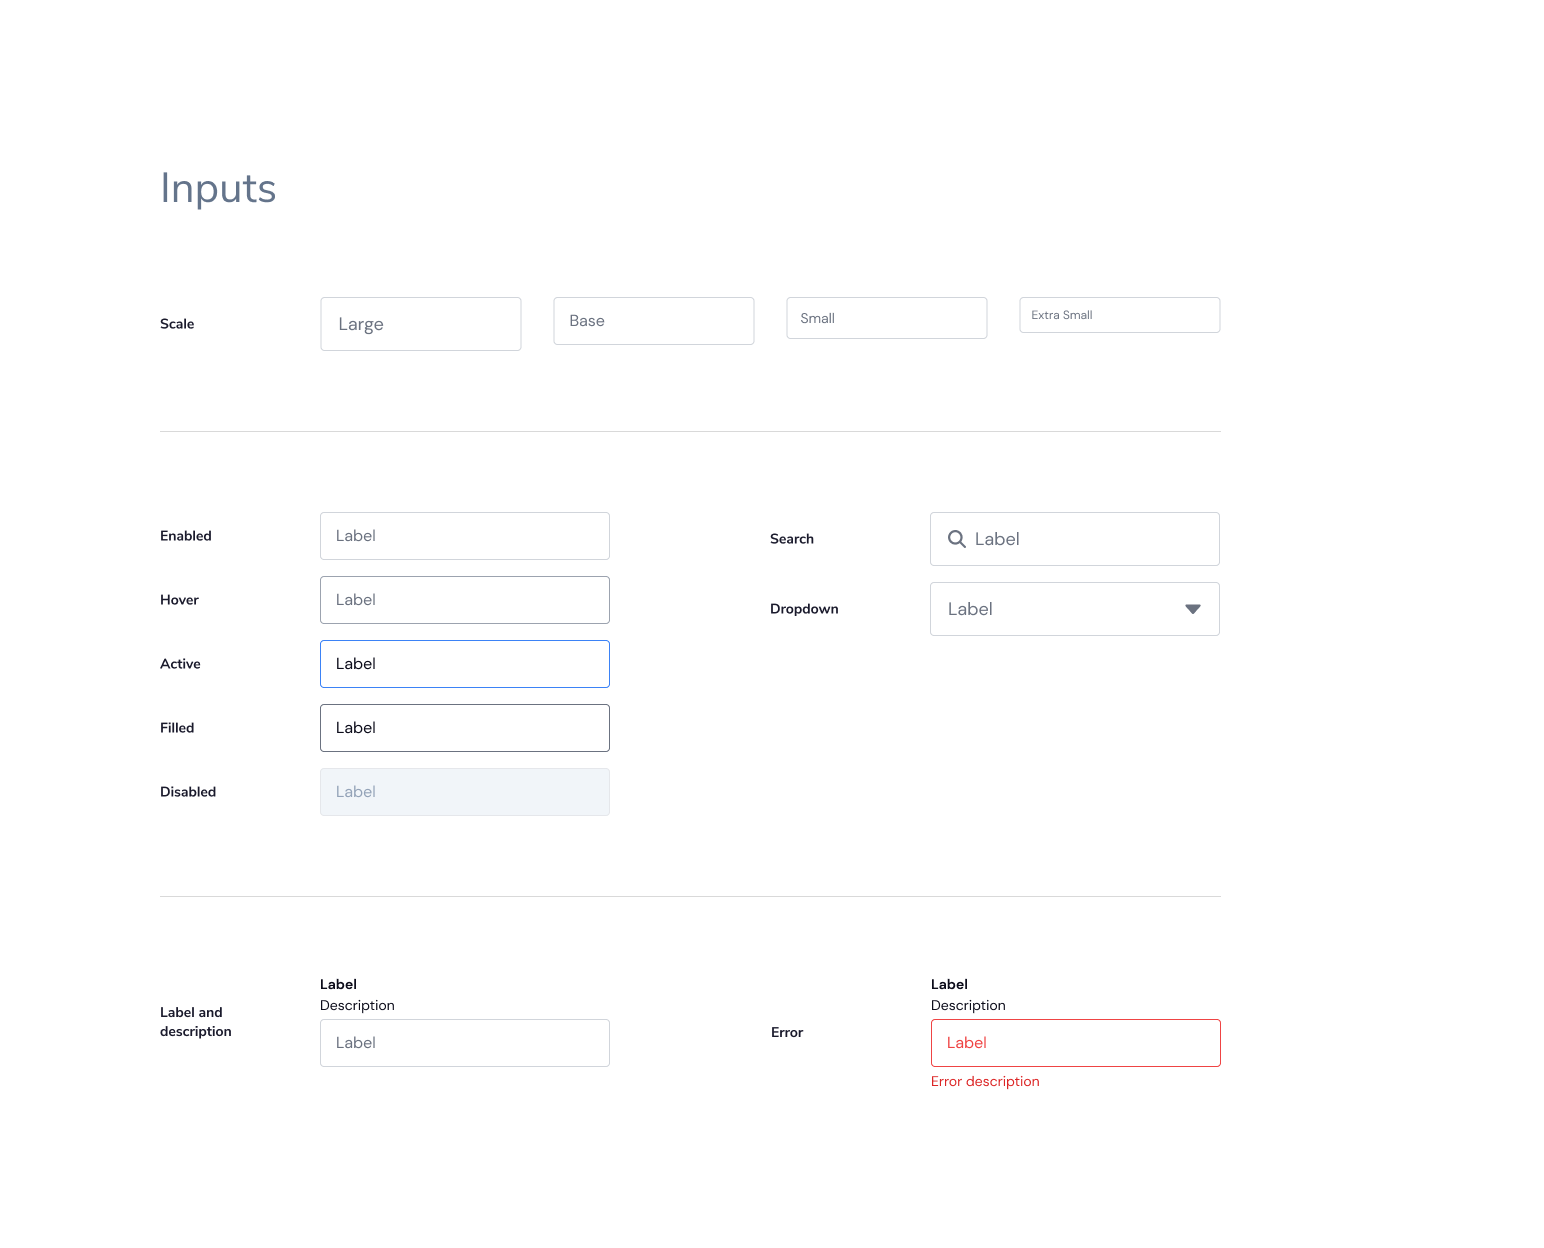Click the Dropdown row label
Viewport: 1544px width, 1248px height.
click(804, 609)
